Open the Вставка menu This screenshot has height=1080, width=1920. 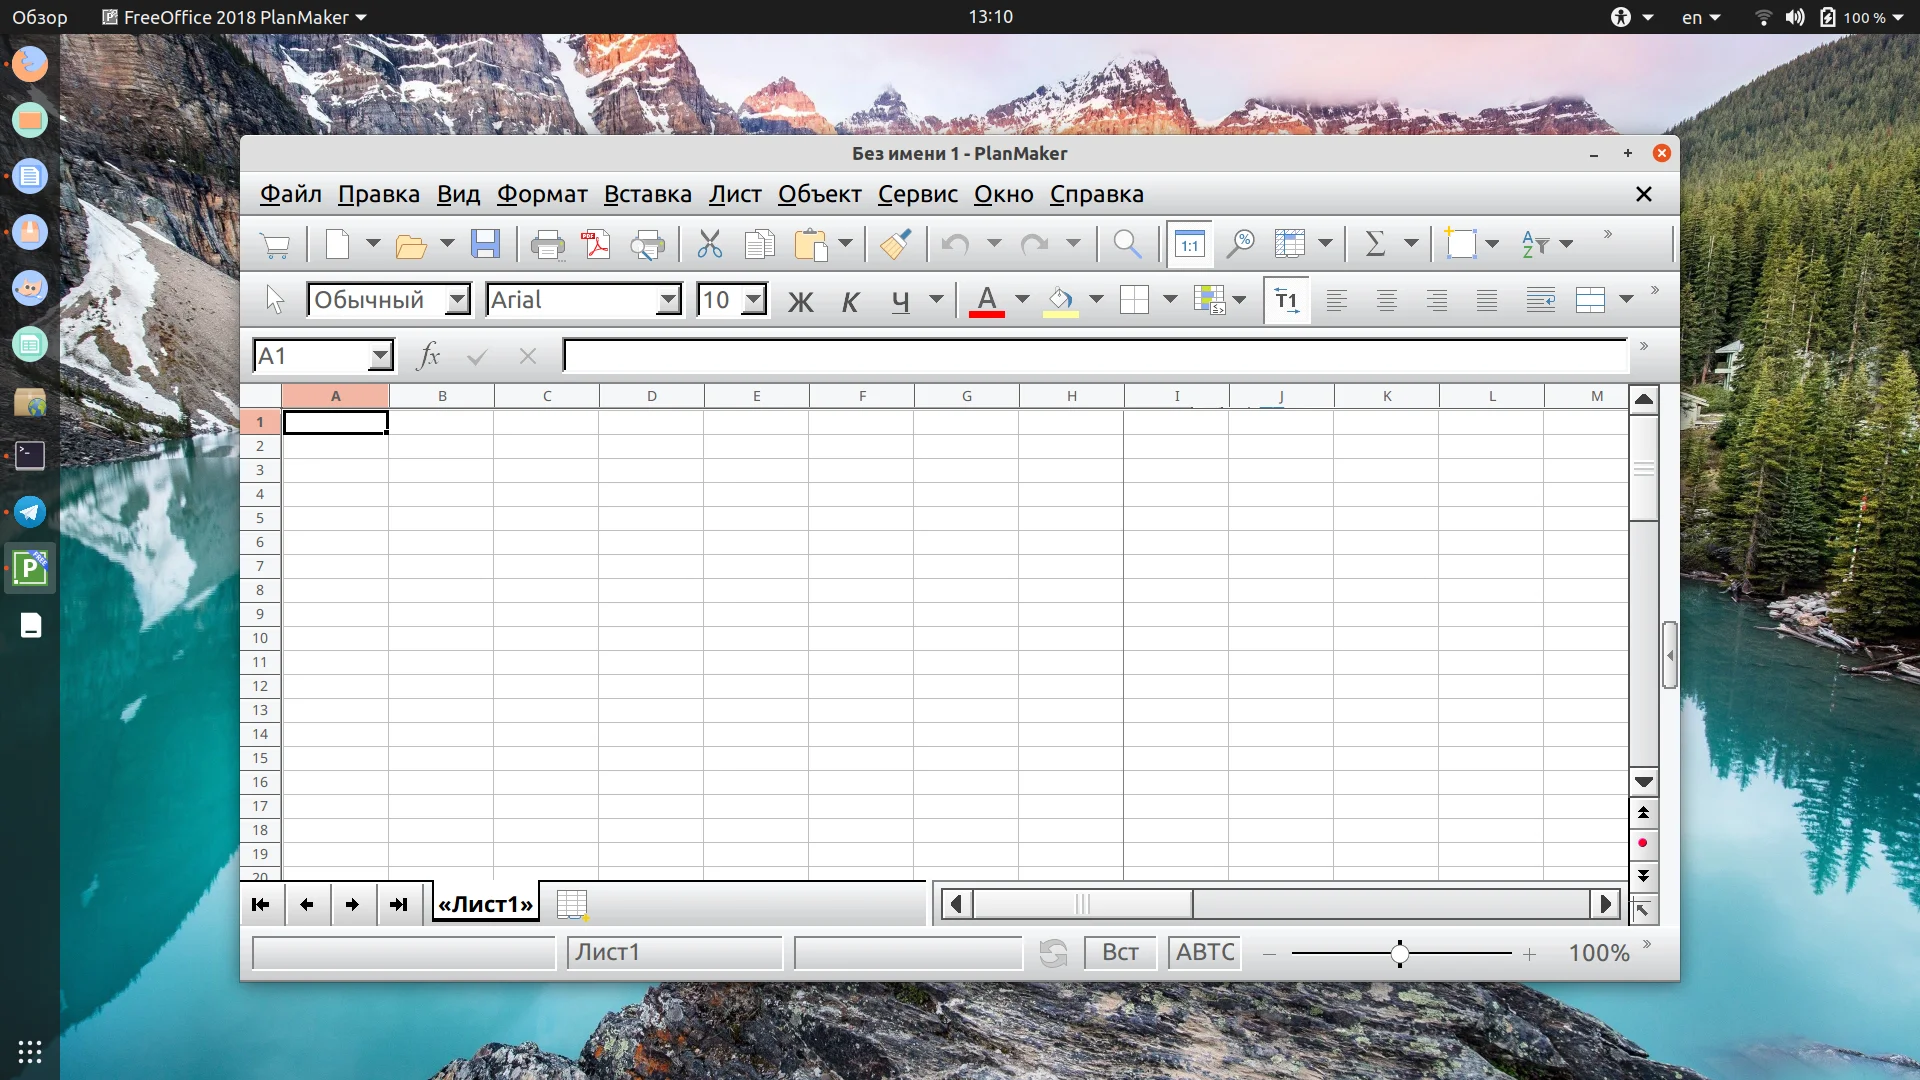[647, 194]
